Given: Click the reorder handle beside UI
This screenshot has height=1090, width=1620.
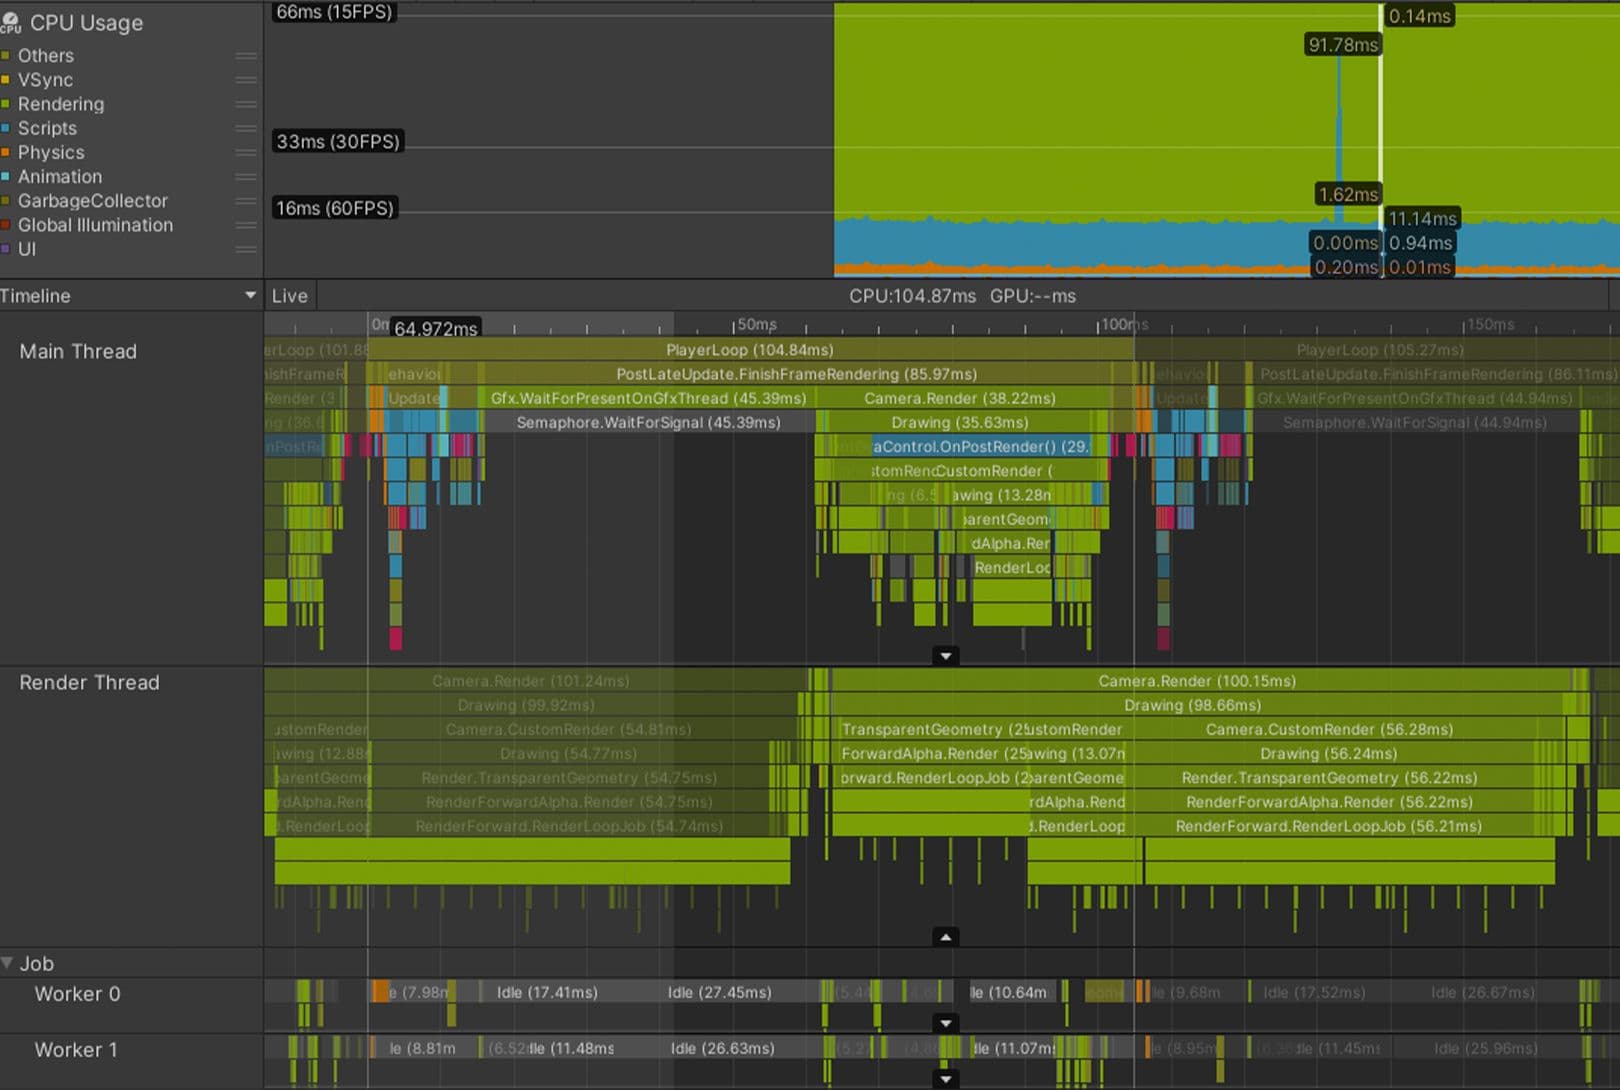Looking at the screenshot, I should (246, 249).
